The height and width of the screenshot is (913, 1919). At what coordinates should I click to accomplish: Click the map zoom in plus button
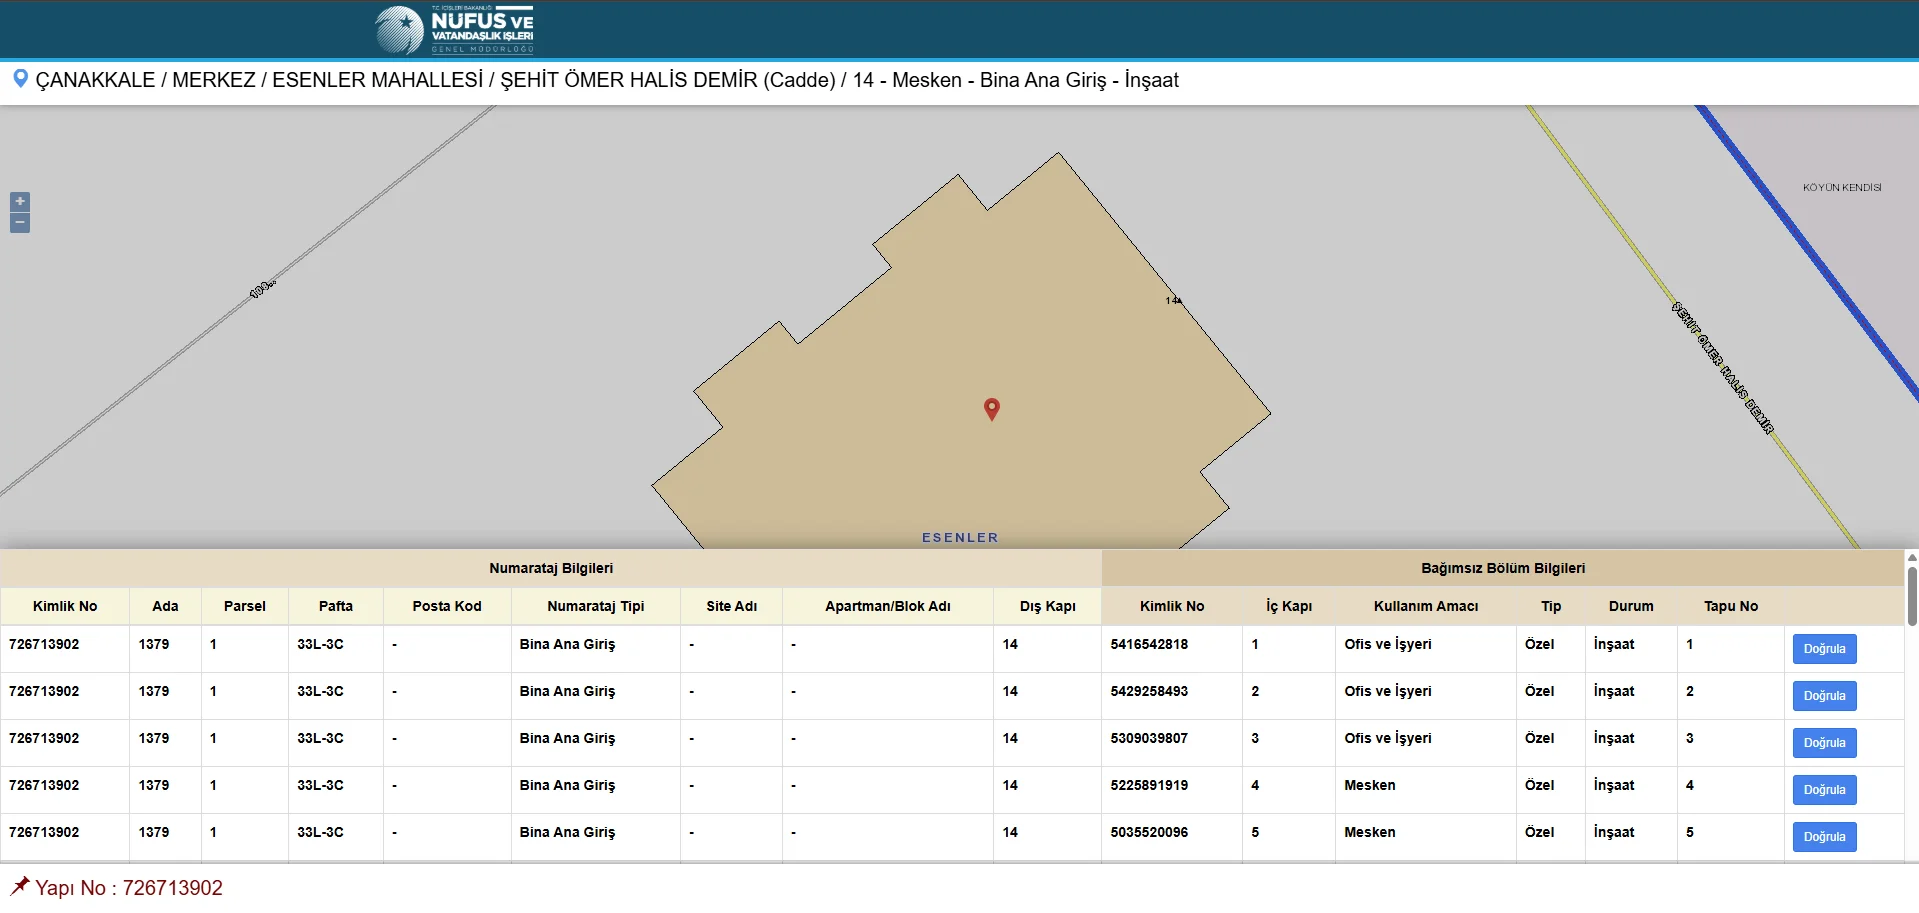(20, 201)
